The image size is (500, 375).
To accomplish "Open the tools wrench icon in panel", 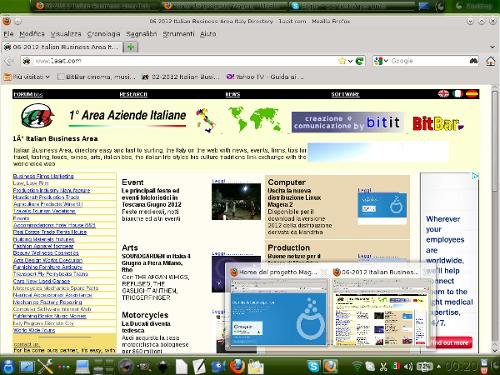I will pos(46,366).
